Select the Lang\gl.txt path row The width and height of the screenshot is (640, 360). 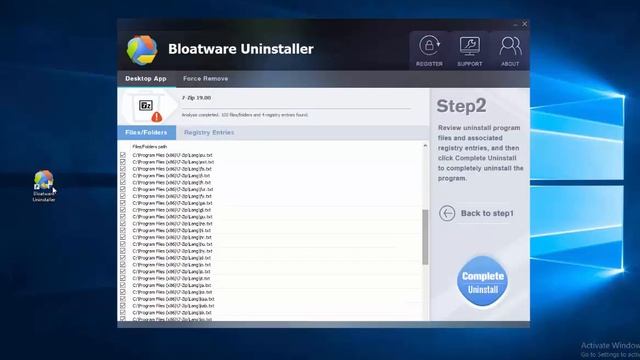click(x=171, y=210)
